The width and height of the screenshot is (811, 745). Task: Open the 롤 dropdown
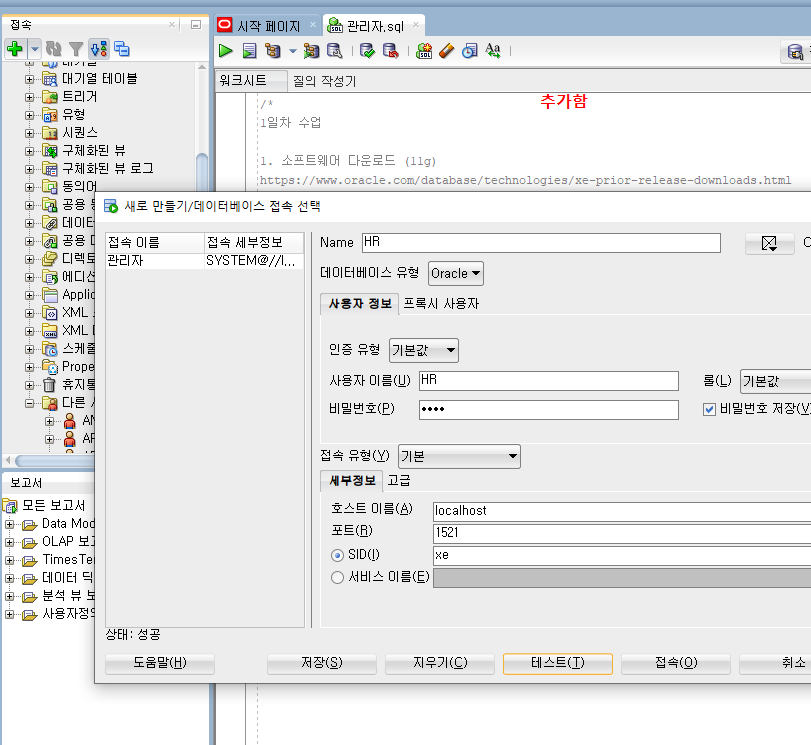click(x=775, y=381)
